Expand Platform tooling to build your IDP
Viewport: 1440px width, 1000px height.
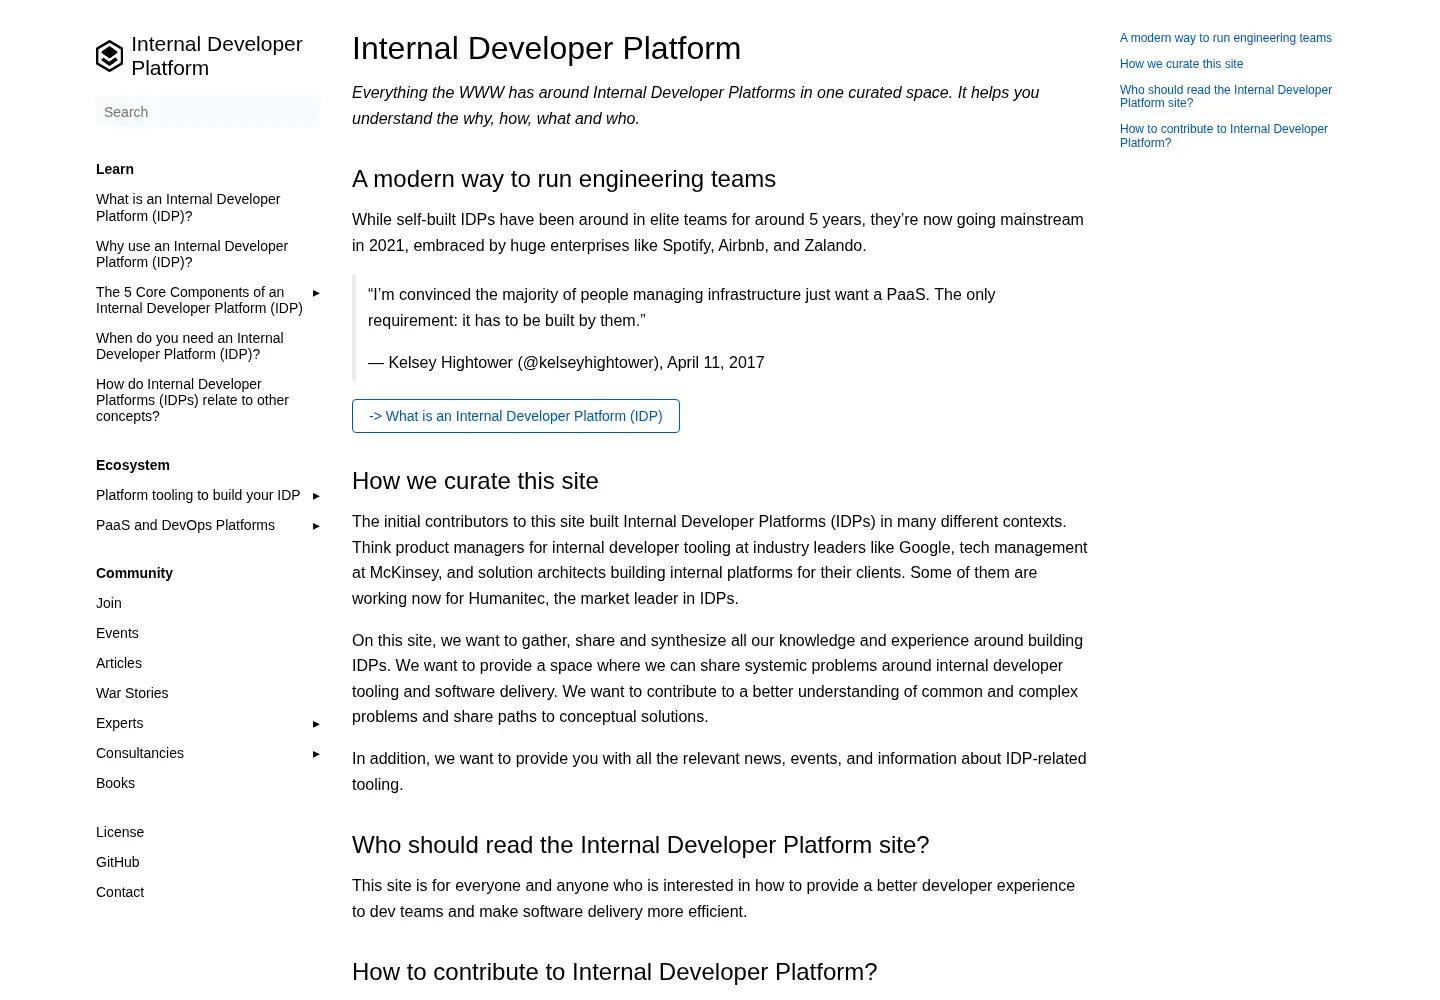pos(316,496)
